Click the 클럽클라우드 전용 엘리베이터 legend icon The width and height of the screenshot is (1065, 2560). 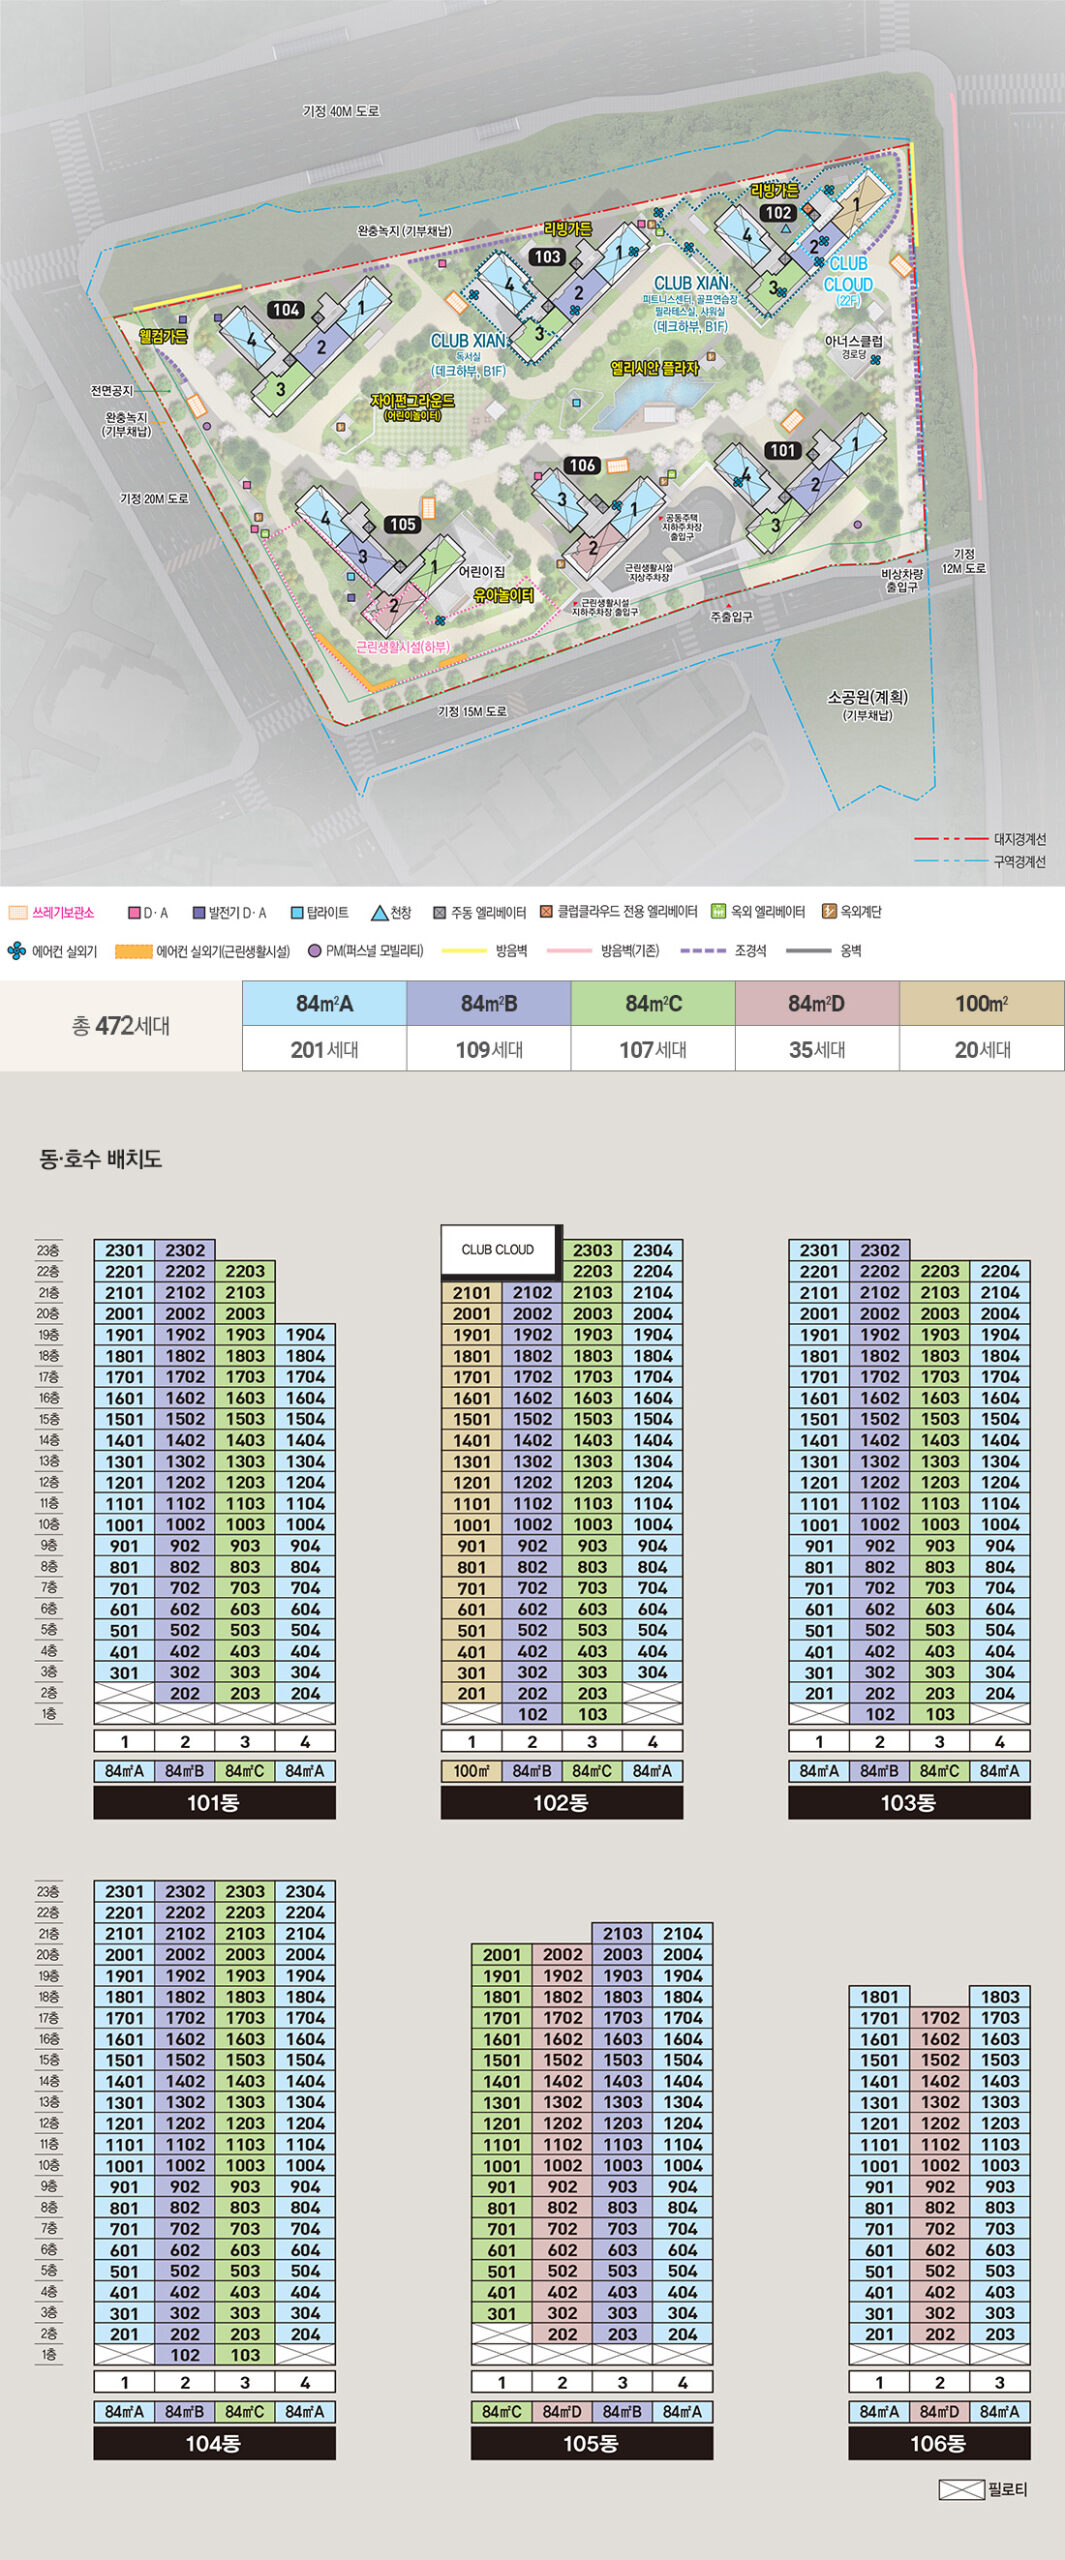point(546,912)
